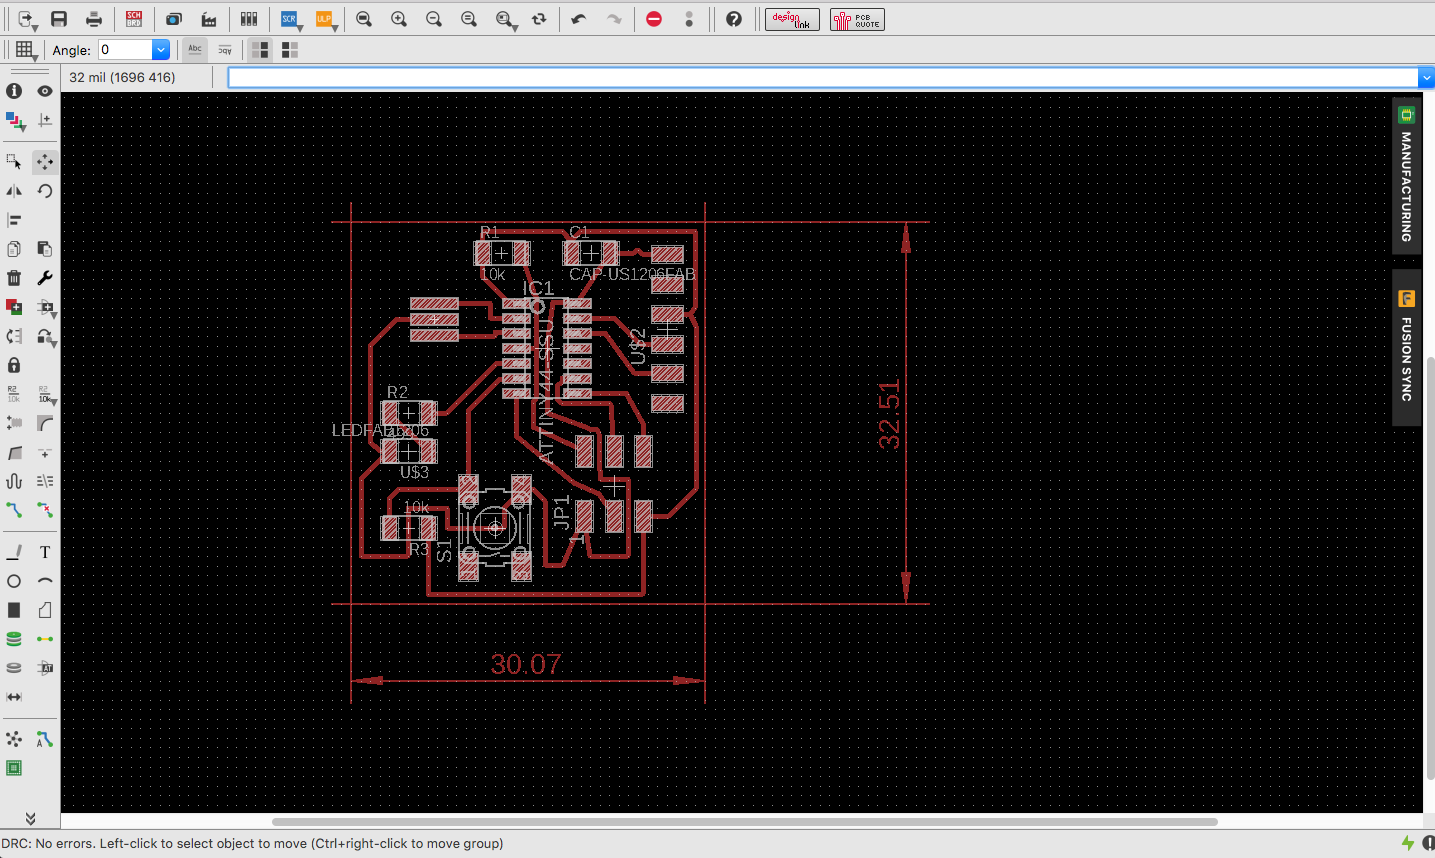The image size is (1435, 858).
Task: Select the Rotate tool
Action: [x=45, y=191]
